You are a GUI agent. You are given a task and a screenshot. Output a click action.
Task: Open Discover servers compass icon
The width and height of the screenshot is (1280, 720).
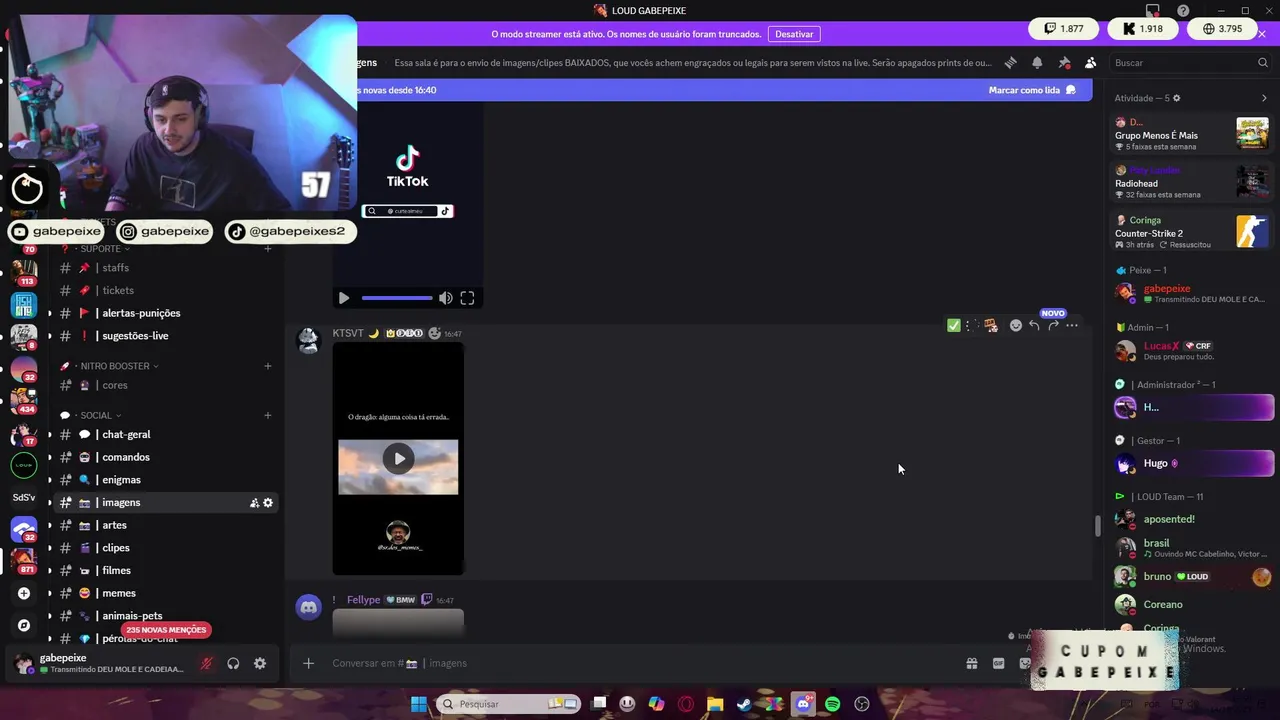point(24,625)
